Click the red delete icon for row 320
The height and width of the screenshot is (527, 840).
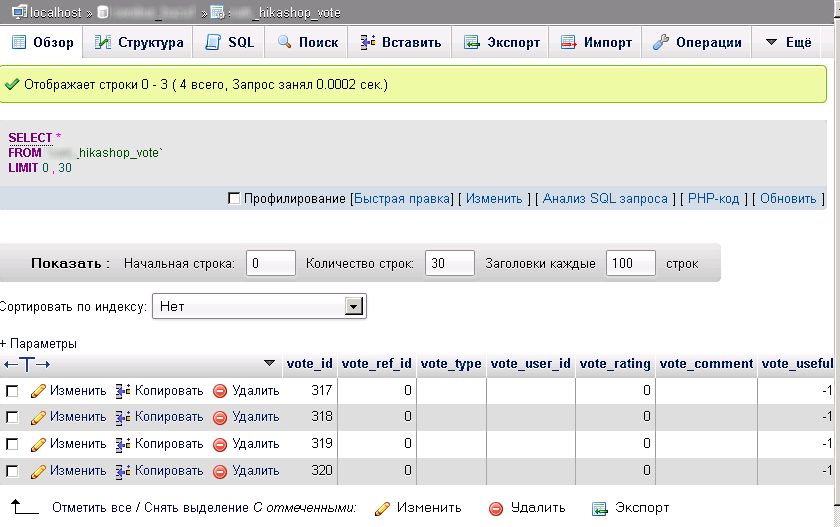pyautogui.click(x=220, y=470)
